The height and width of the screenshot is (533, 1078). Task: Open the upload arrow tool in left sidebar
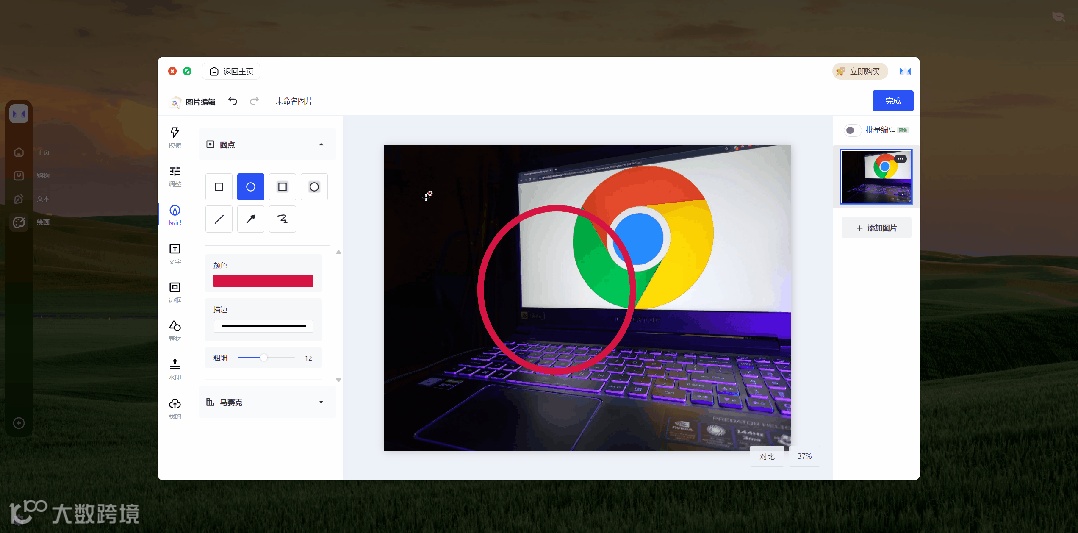(x=175, y=368)
